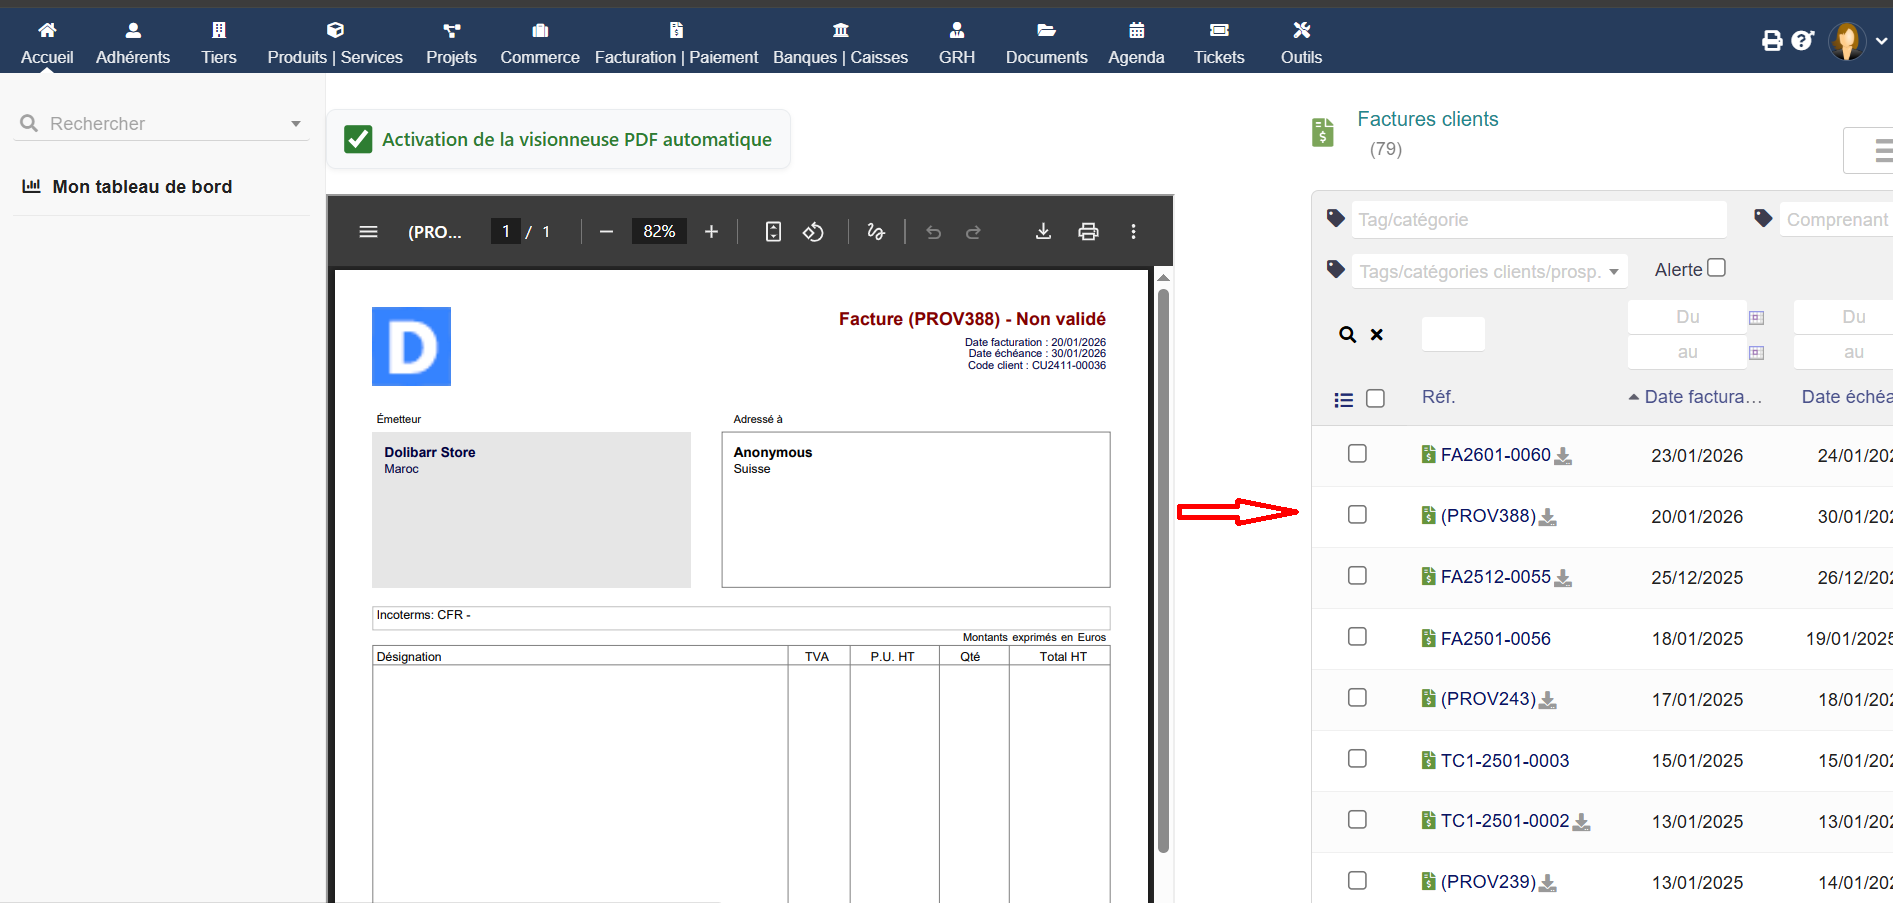Open invoice FA2512-0055 link
Viewport: 1893px width, 903px height.
pyautogui.click(x=1495, y=577)
